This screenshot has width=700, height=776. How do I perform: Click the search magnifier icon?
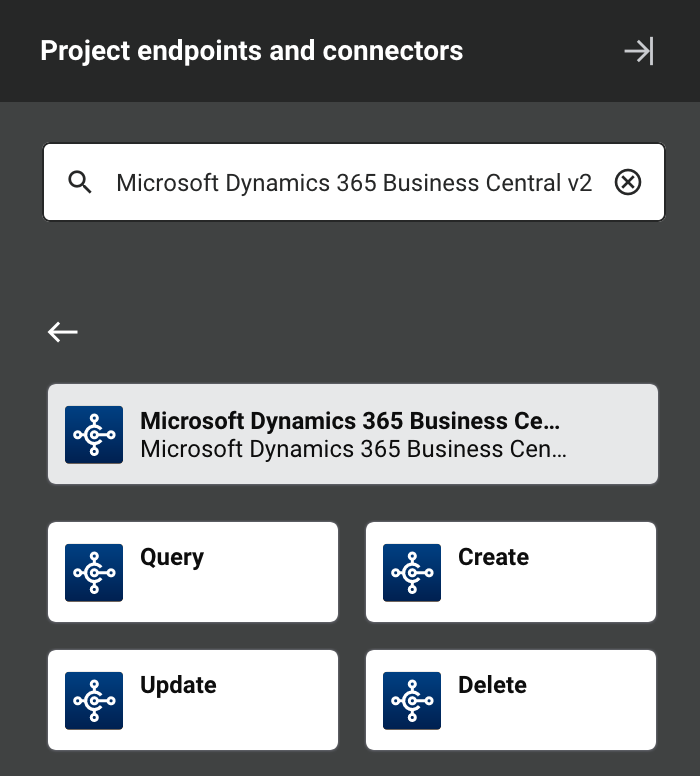(79, 182)
